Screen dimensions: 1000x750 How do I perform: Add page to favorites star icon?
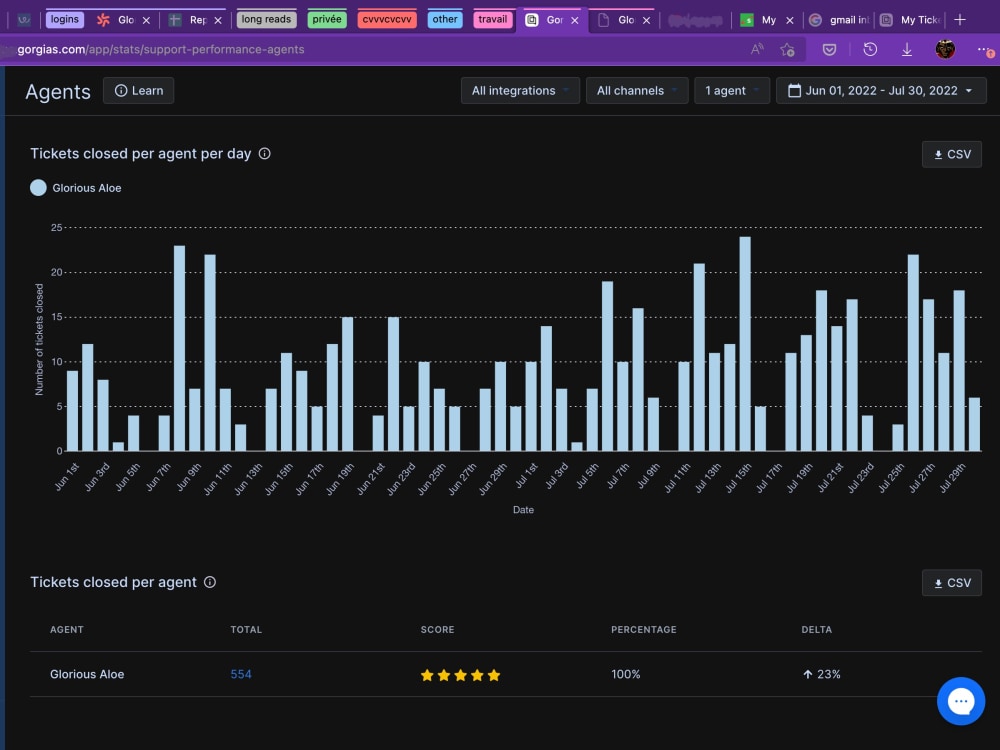pyautogui.click(x=787, y=49)
